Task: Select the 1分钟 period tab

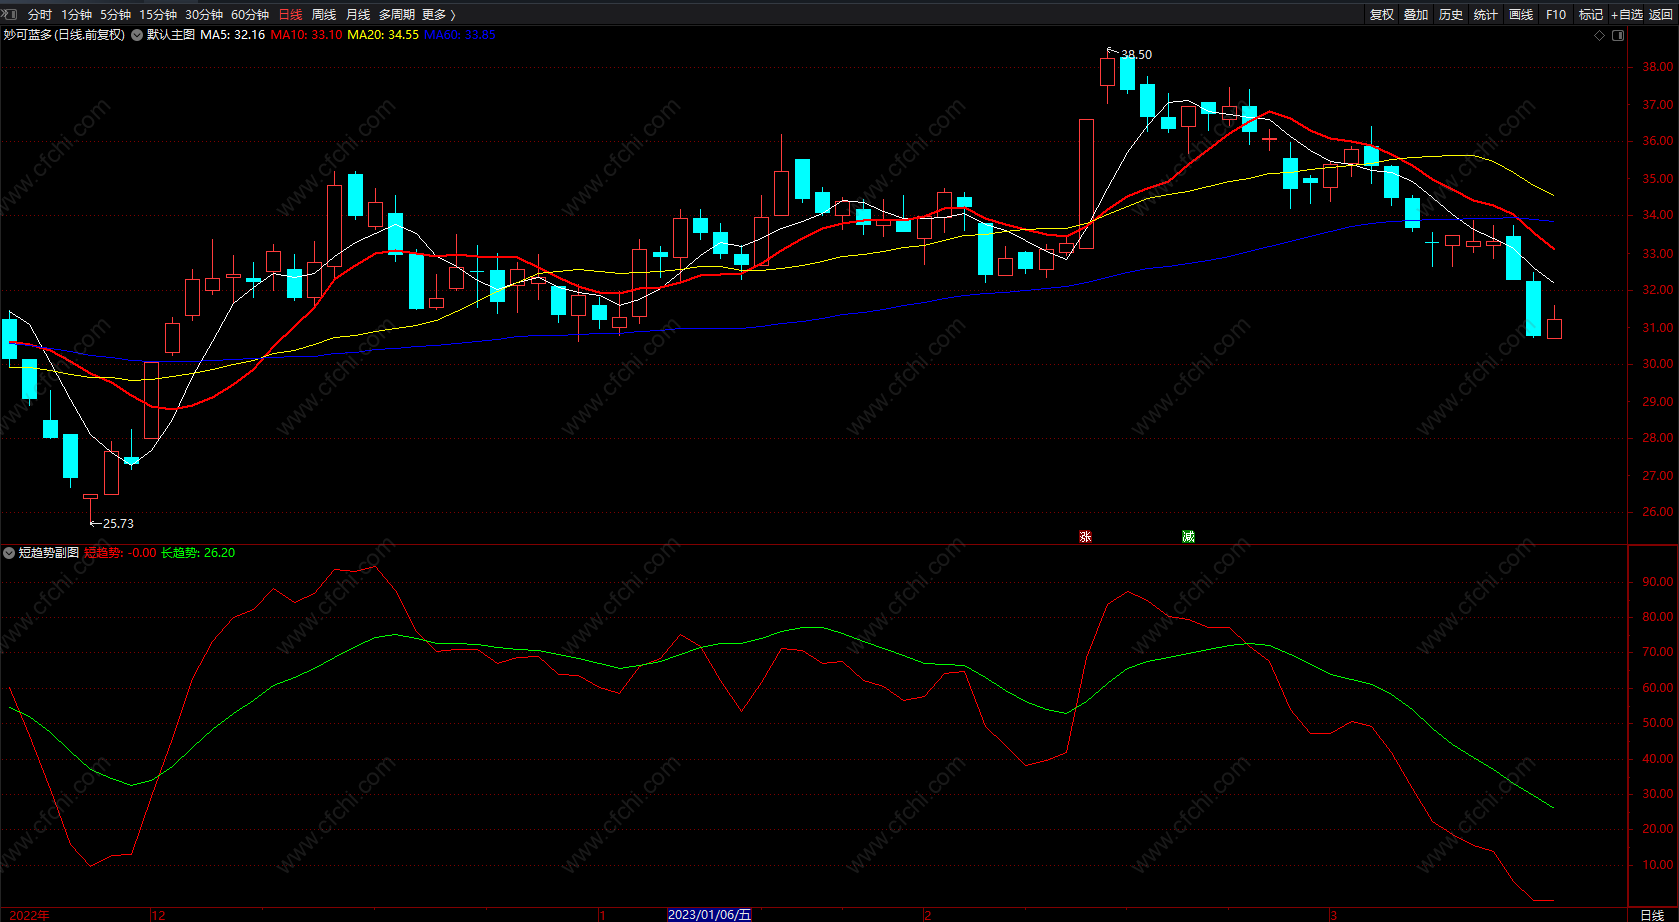Action: [76, 14]
